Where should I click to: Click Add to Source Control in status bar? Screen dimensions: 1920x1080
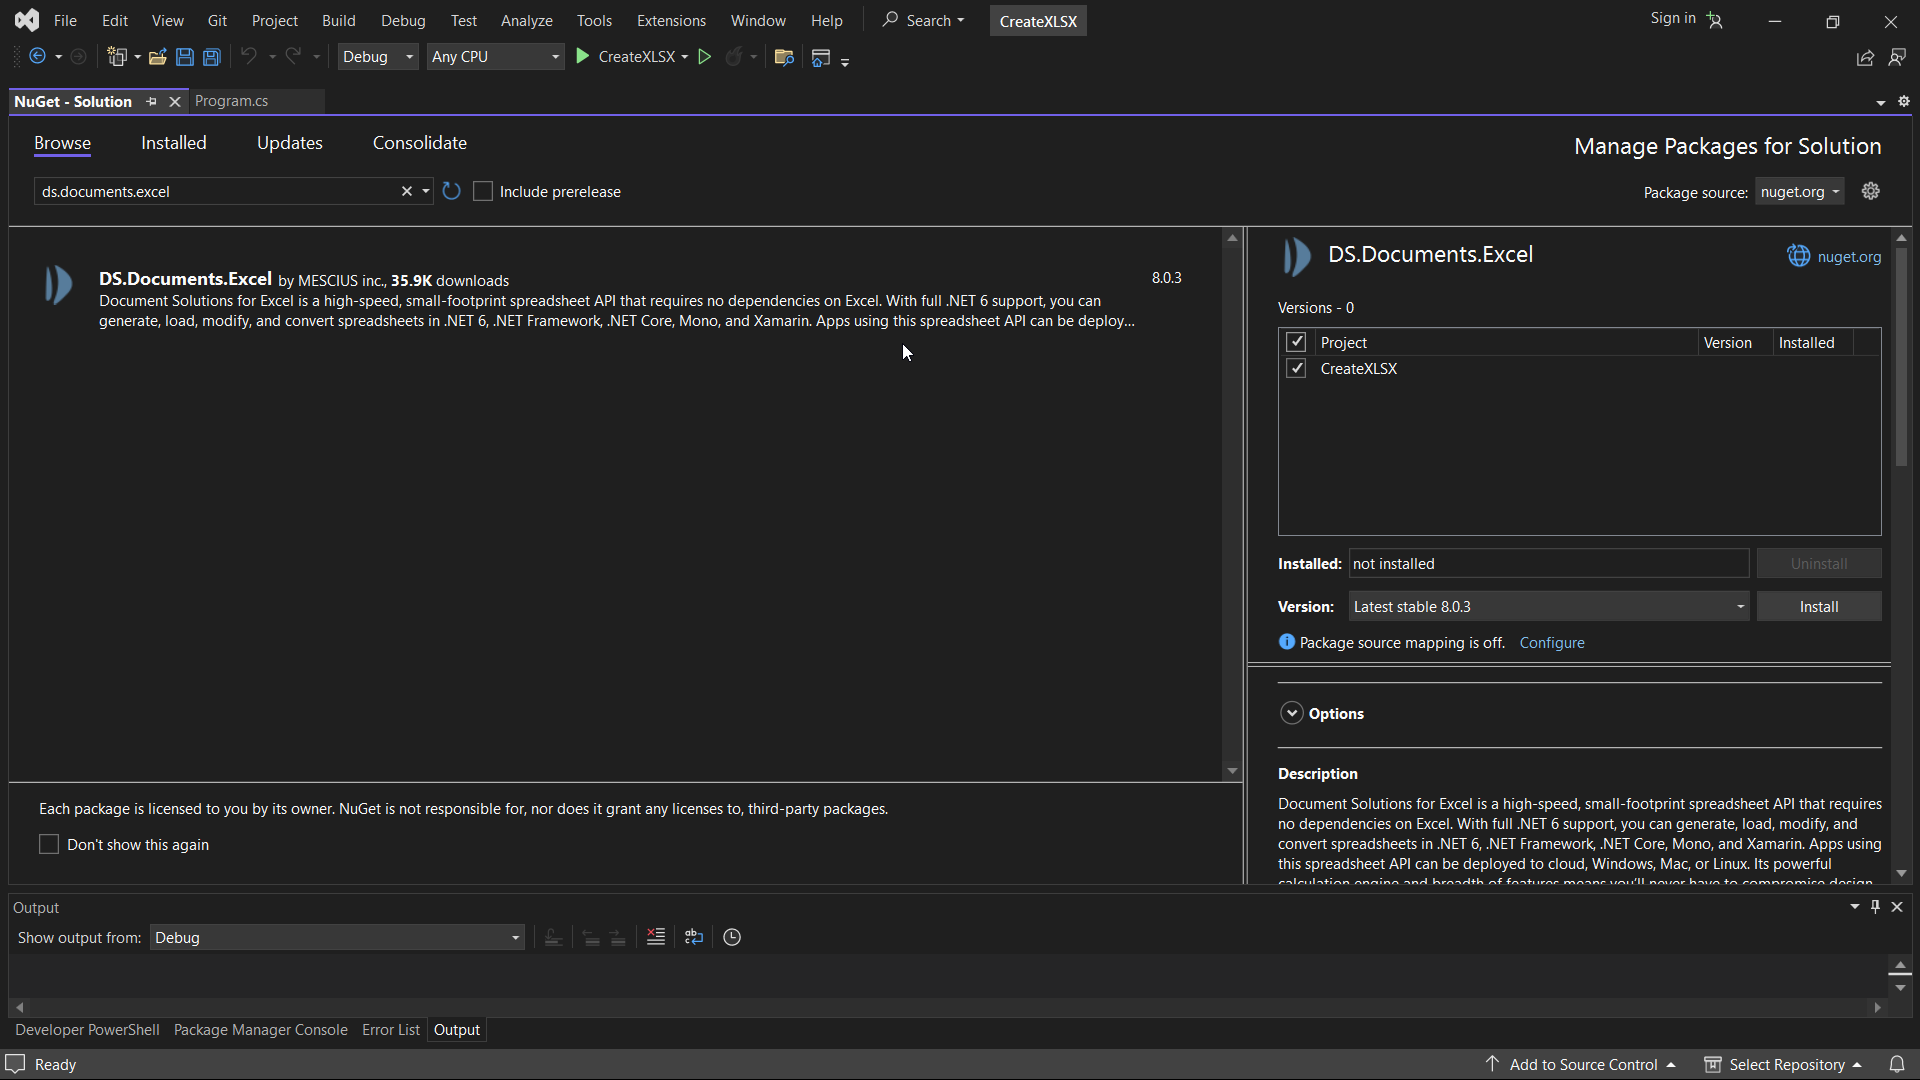[1581, 1064]
